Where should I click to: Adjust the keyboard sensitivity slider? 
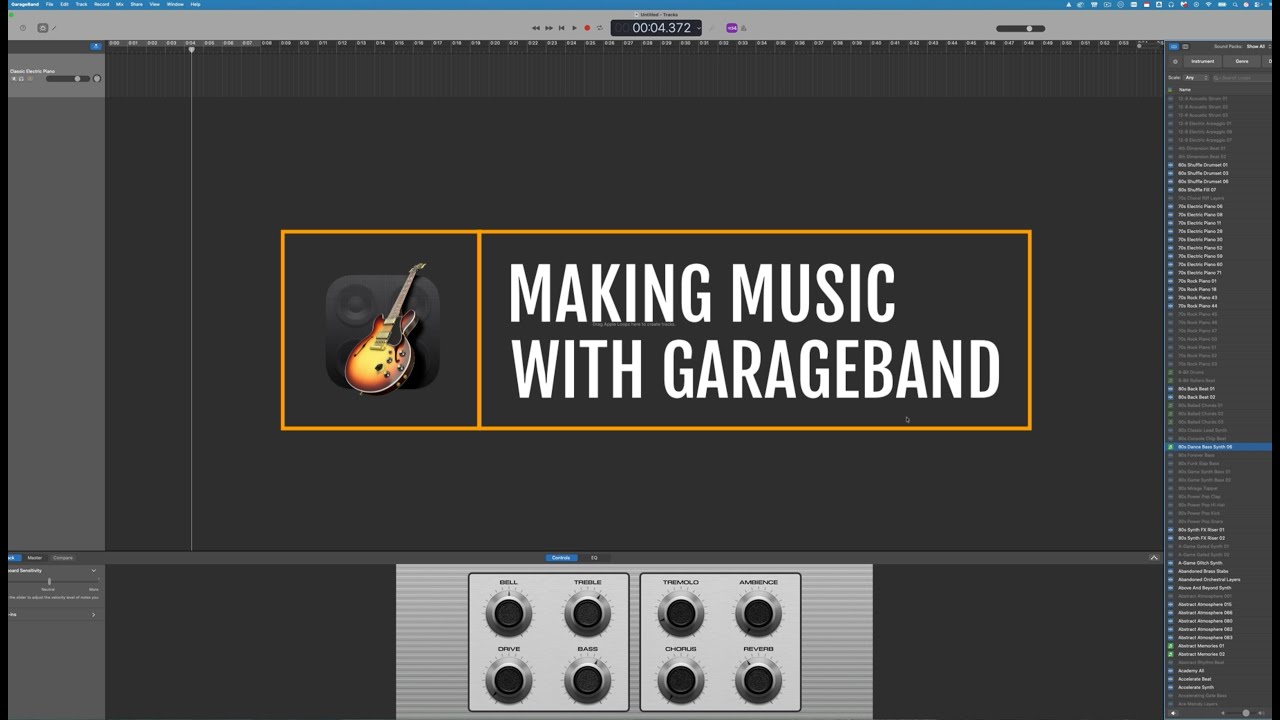coord(50,581)
